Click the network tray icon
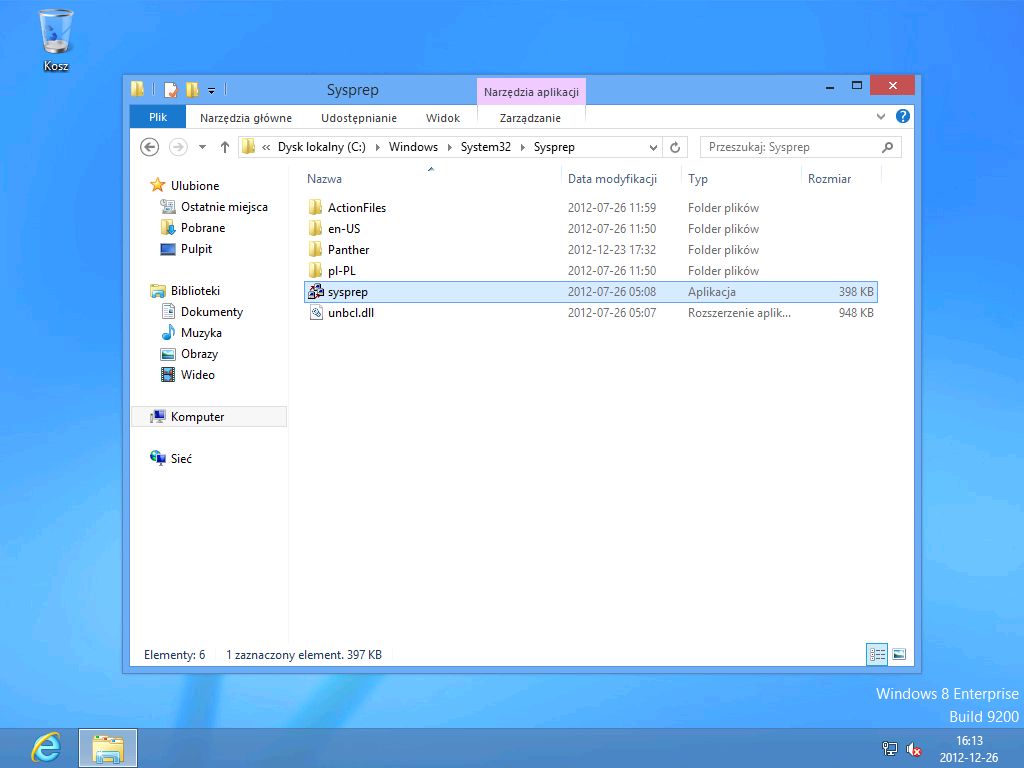 tap(889, 748)
